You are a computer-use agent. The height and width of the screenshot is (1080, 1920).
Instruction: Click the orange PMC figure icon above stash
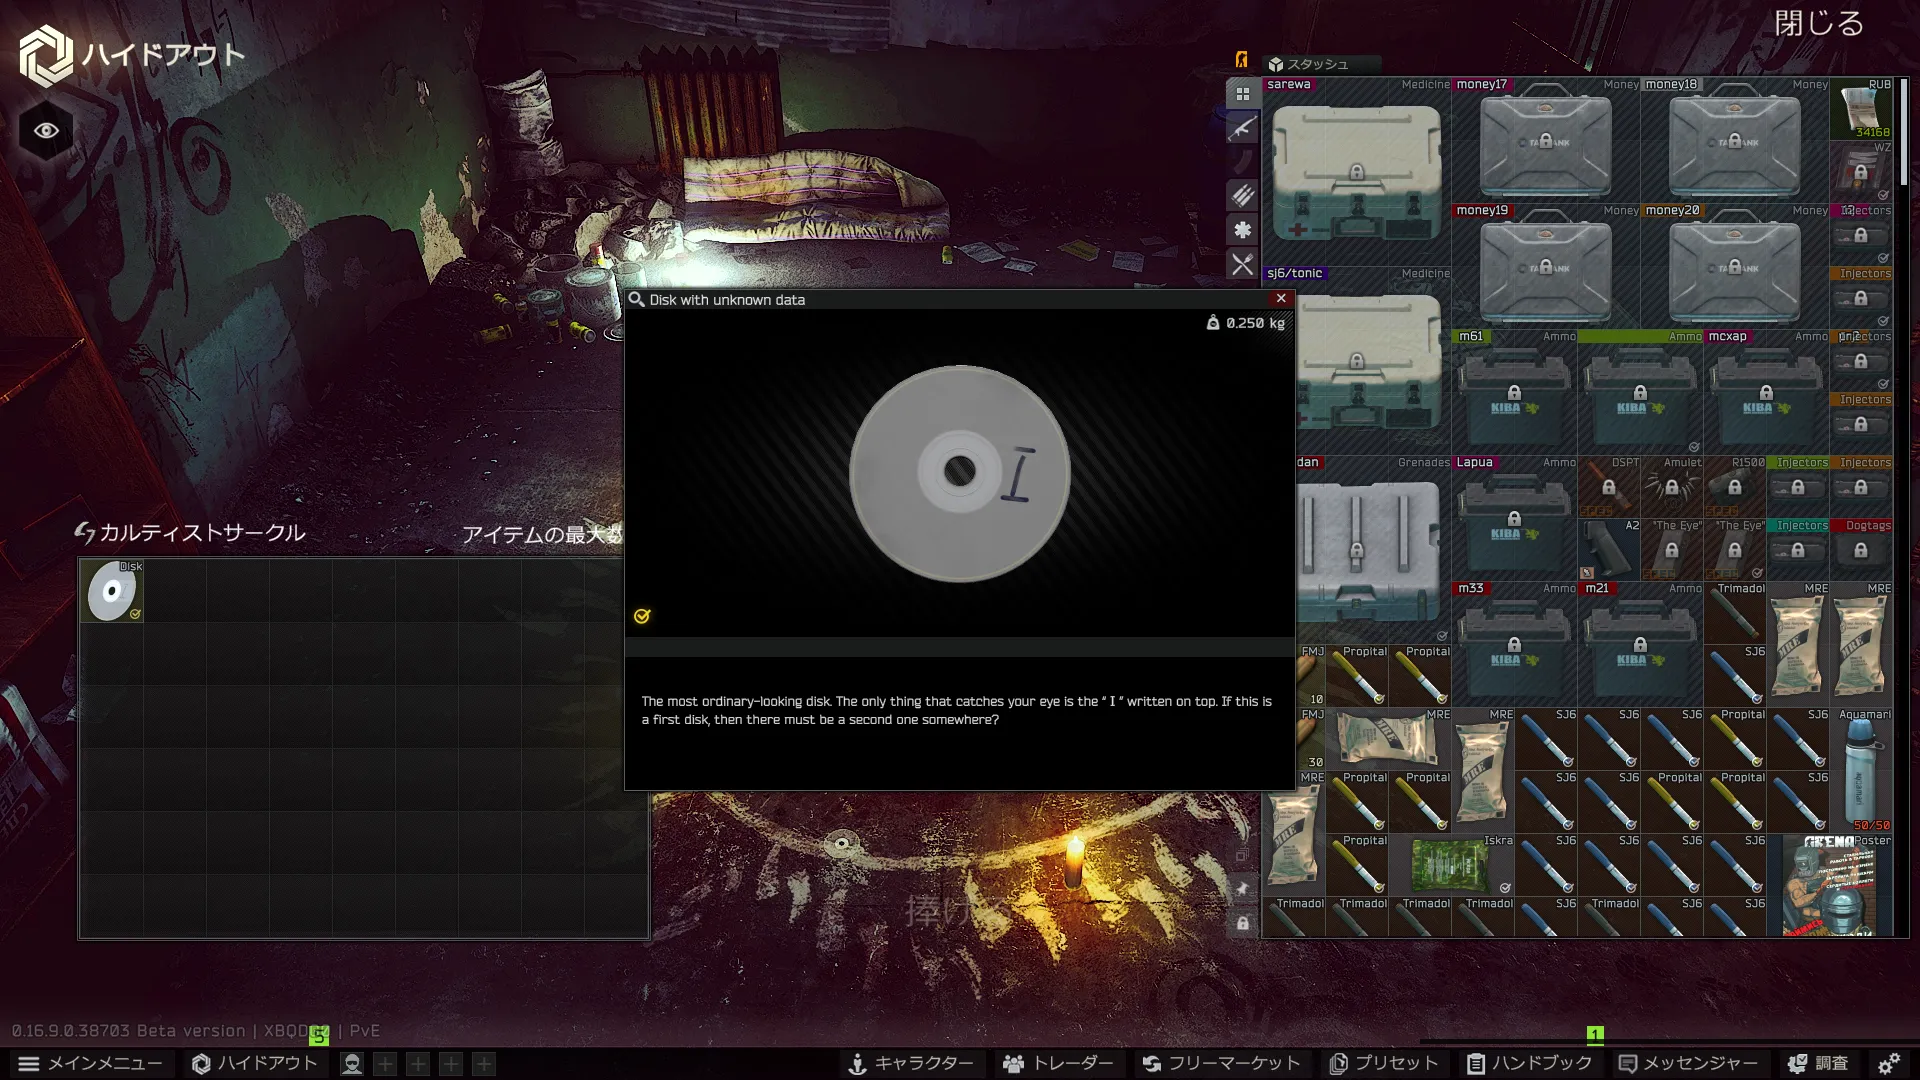(x=1241, y=60)
